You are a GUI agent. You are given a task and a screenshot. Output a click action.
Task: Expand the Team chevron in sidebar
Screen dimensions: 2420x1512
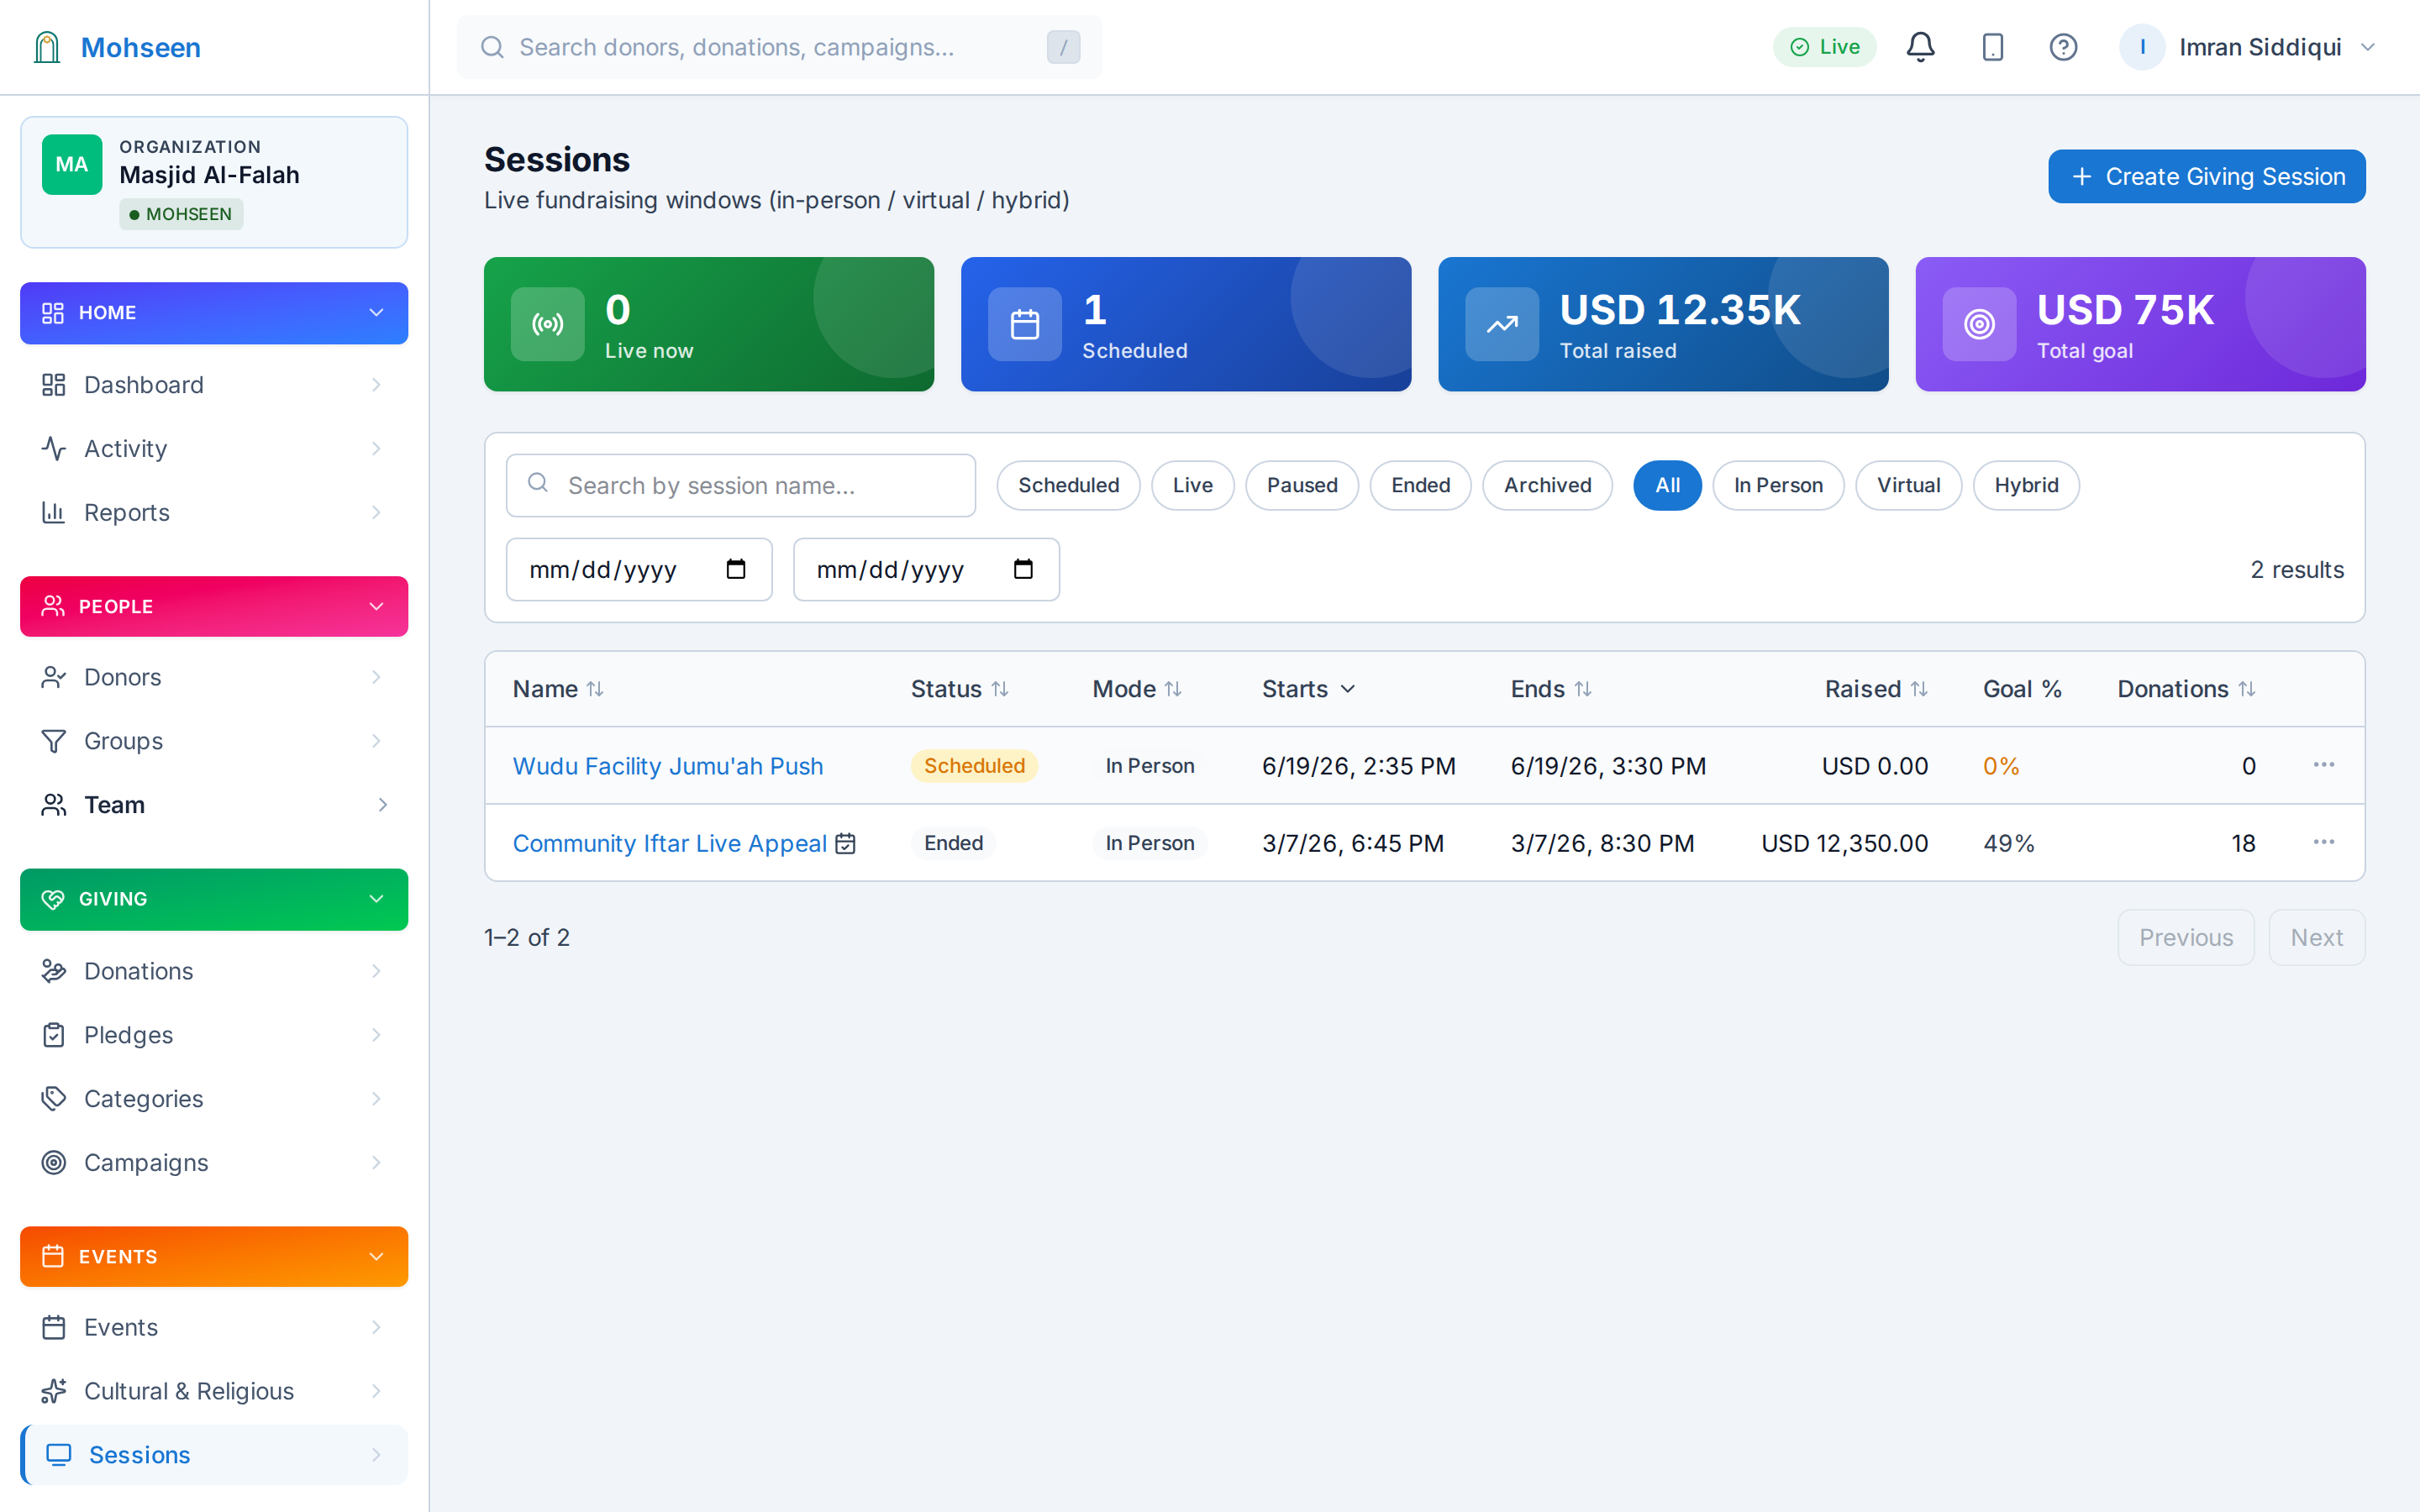382,805
